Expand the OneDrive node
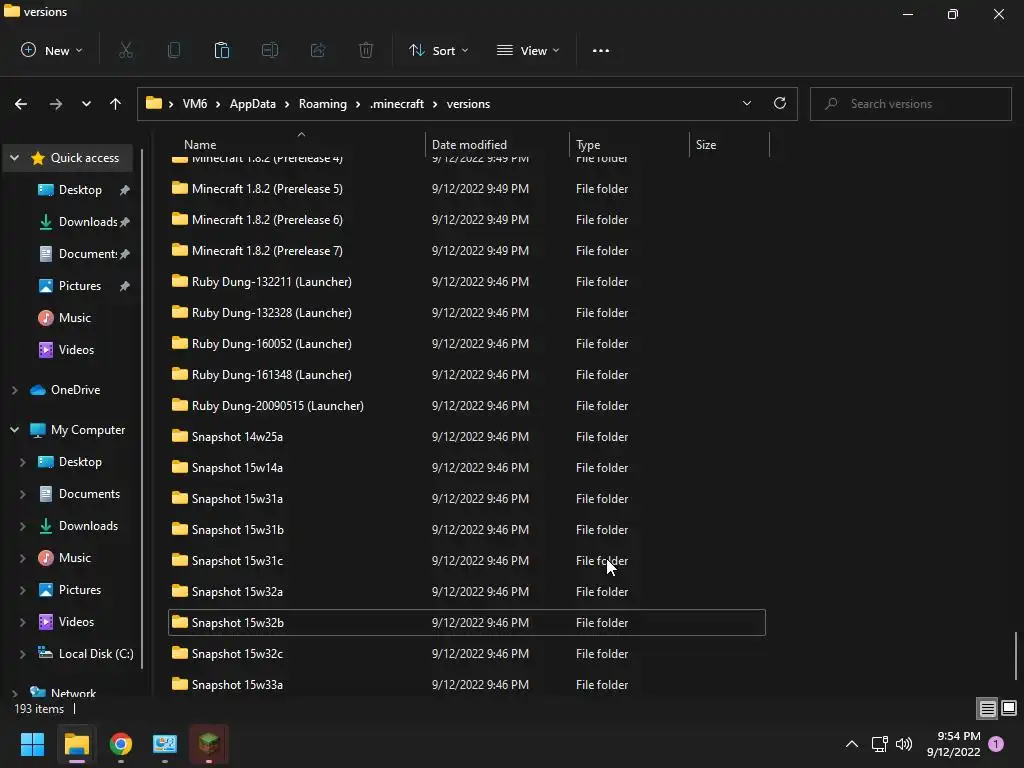 tap(14, 390)
